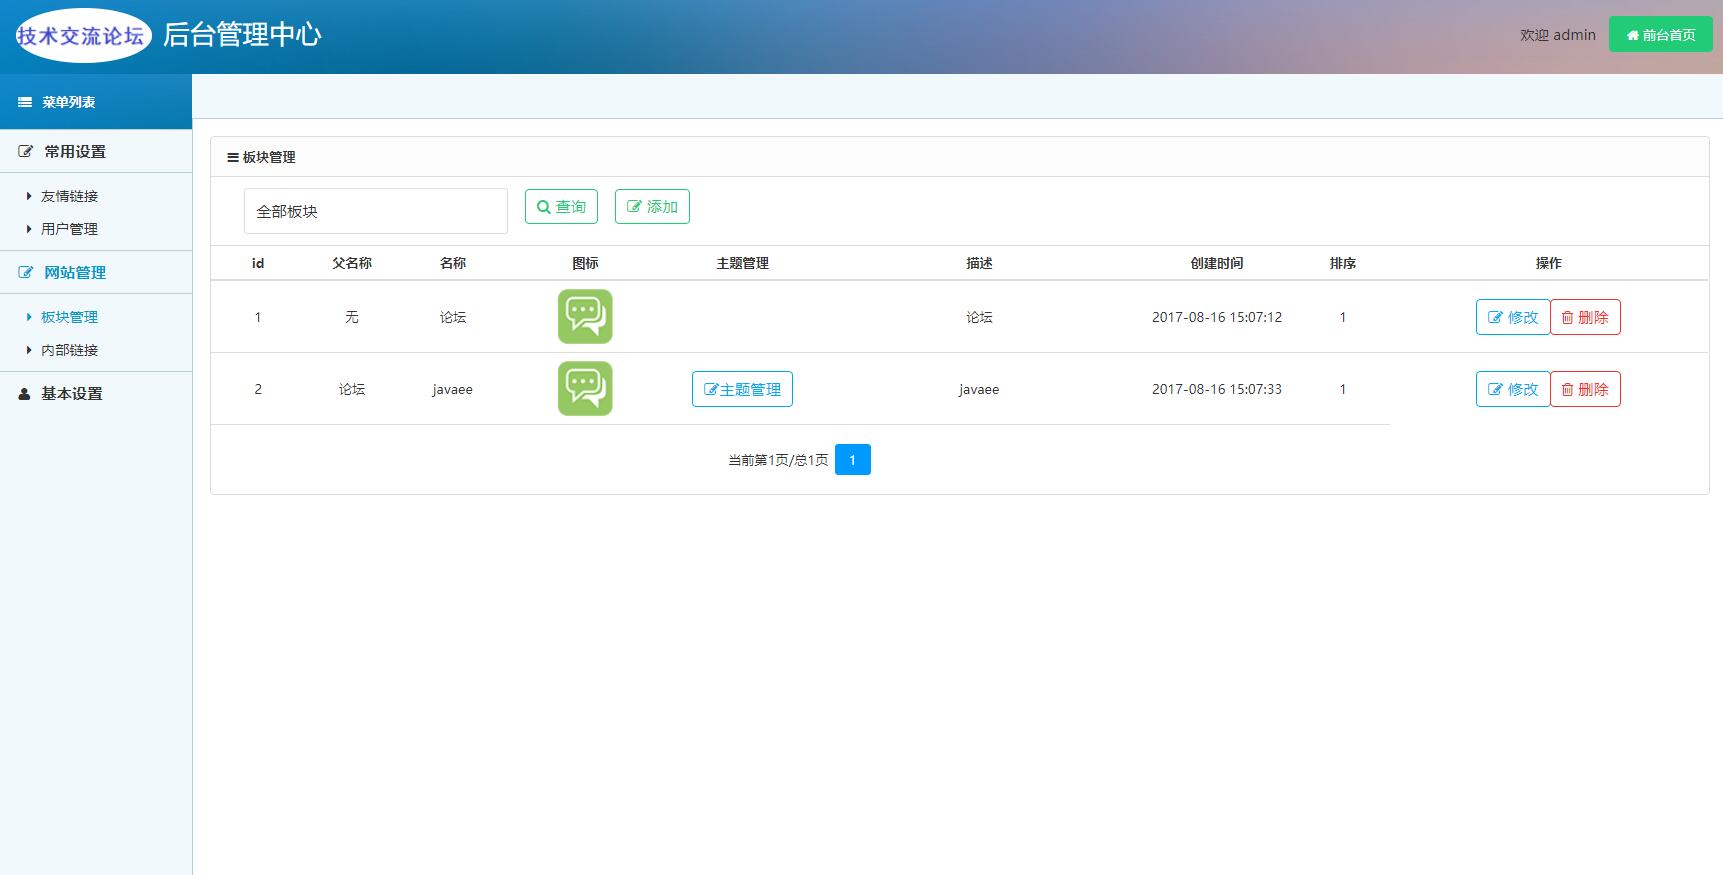Viewport: 1723px width, 875px height.
Task: Click the 板块管理 panel list icon
Action: 233,158
